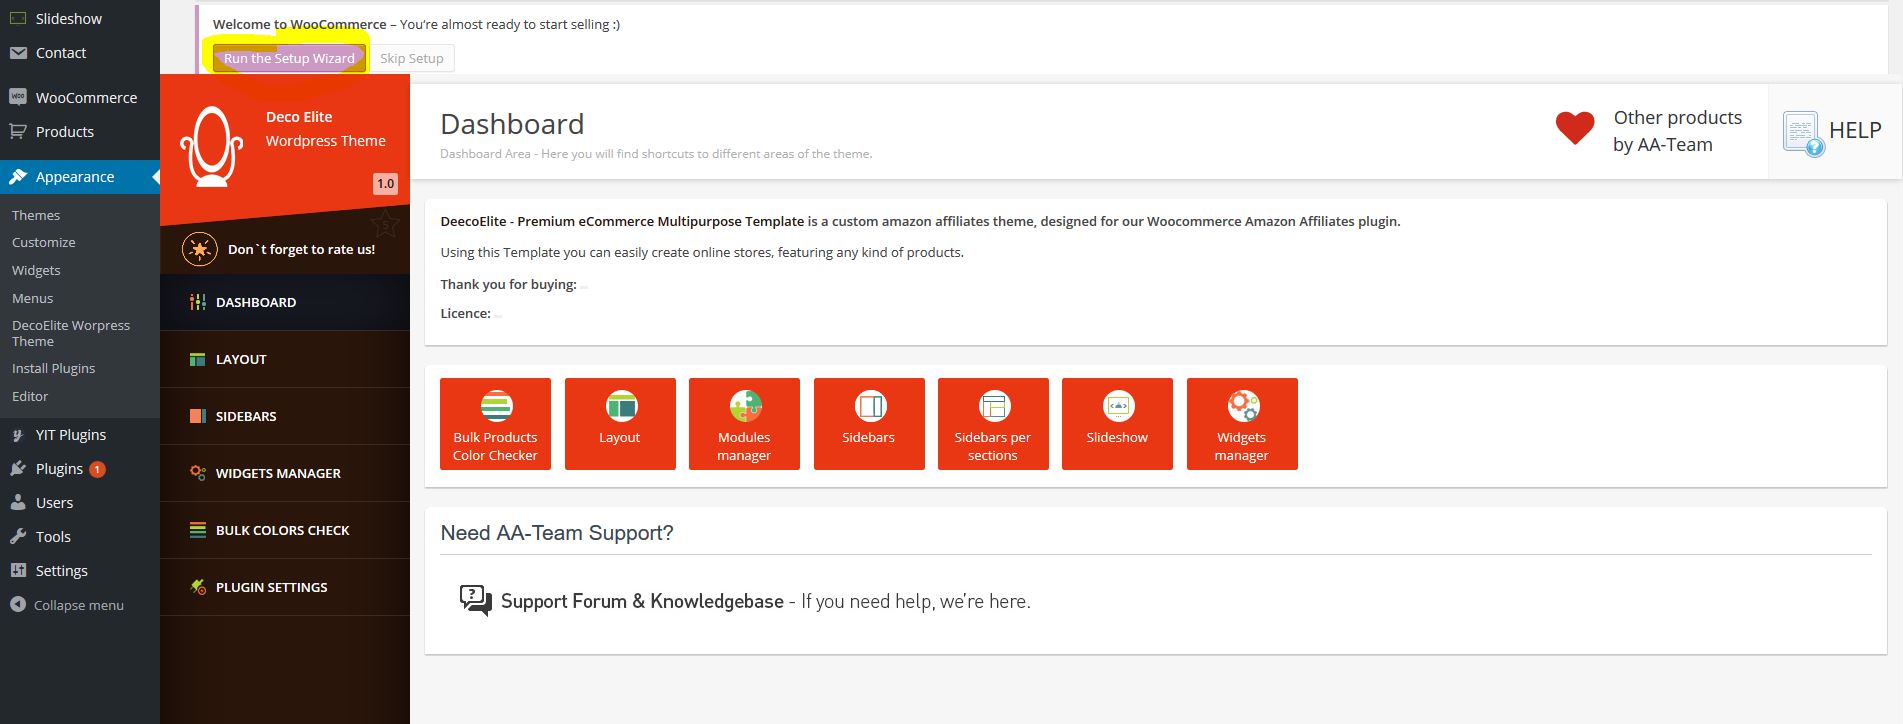
Task: Click the Plugins plug icon
Action: pos(18,469)
